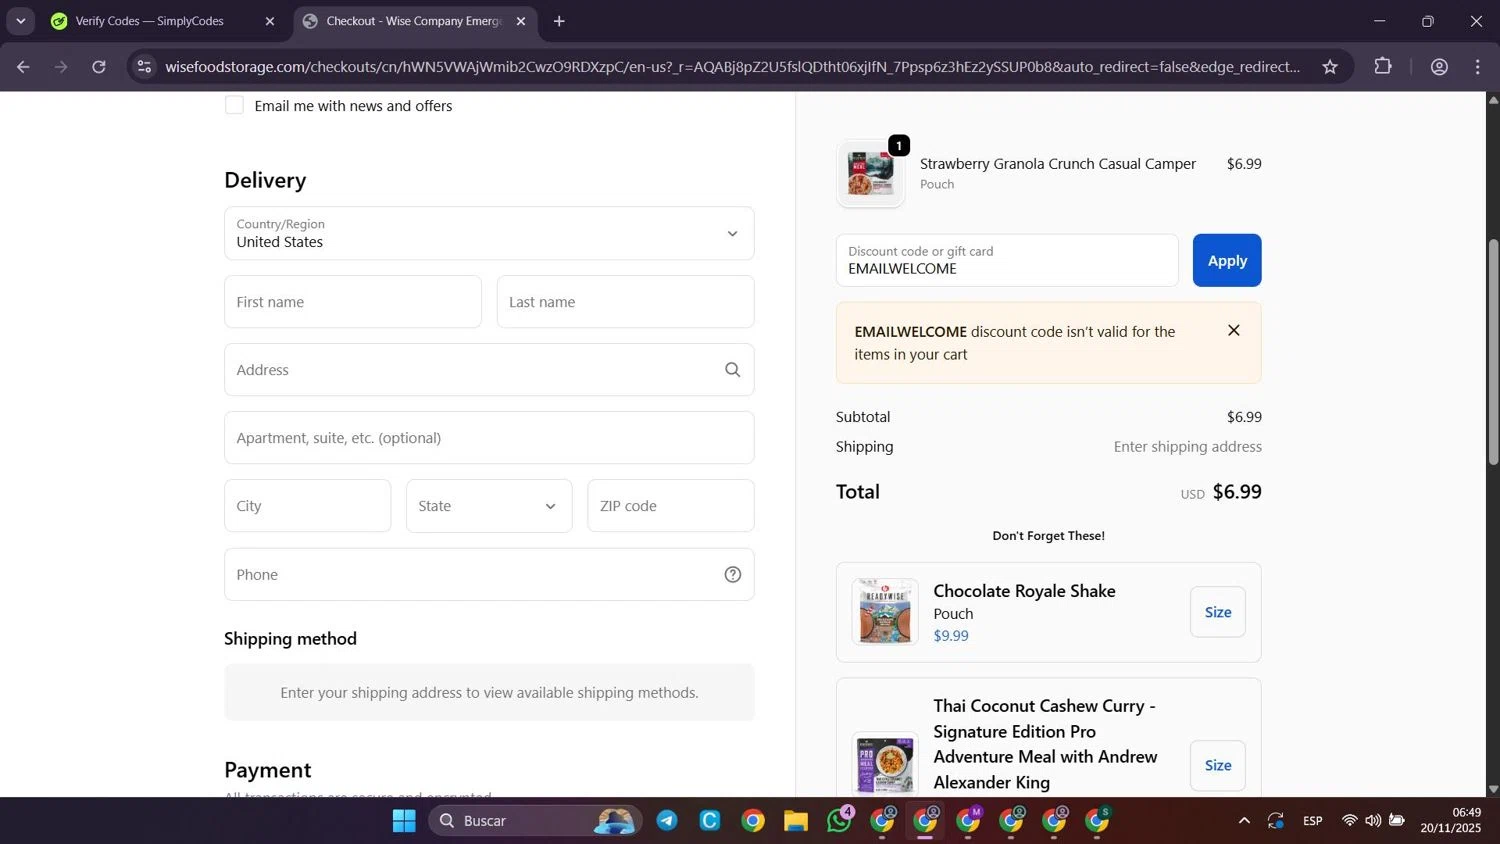The width and height of the screenshot is (1500, 844).
Task: Apply the EMAILWELCOME discount code
Action: point(1227,260)
